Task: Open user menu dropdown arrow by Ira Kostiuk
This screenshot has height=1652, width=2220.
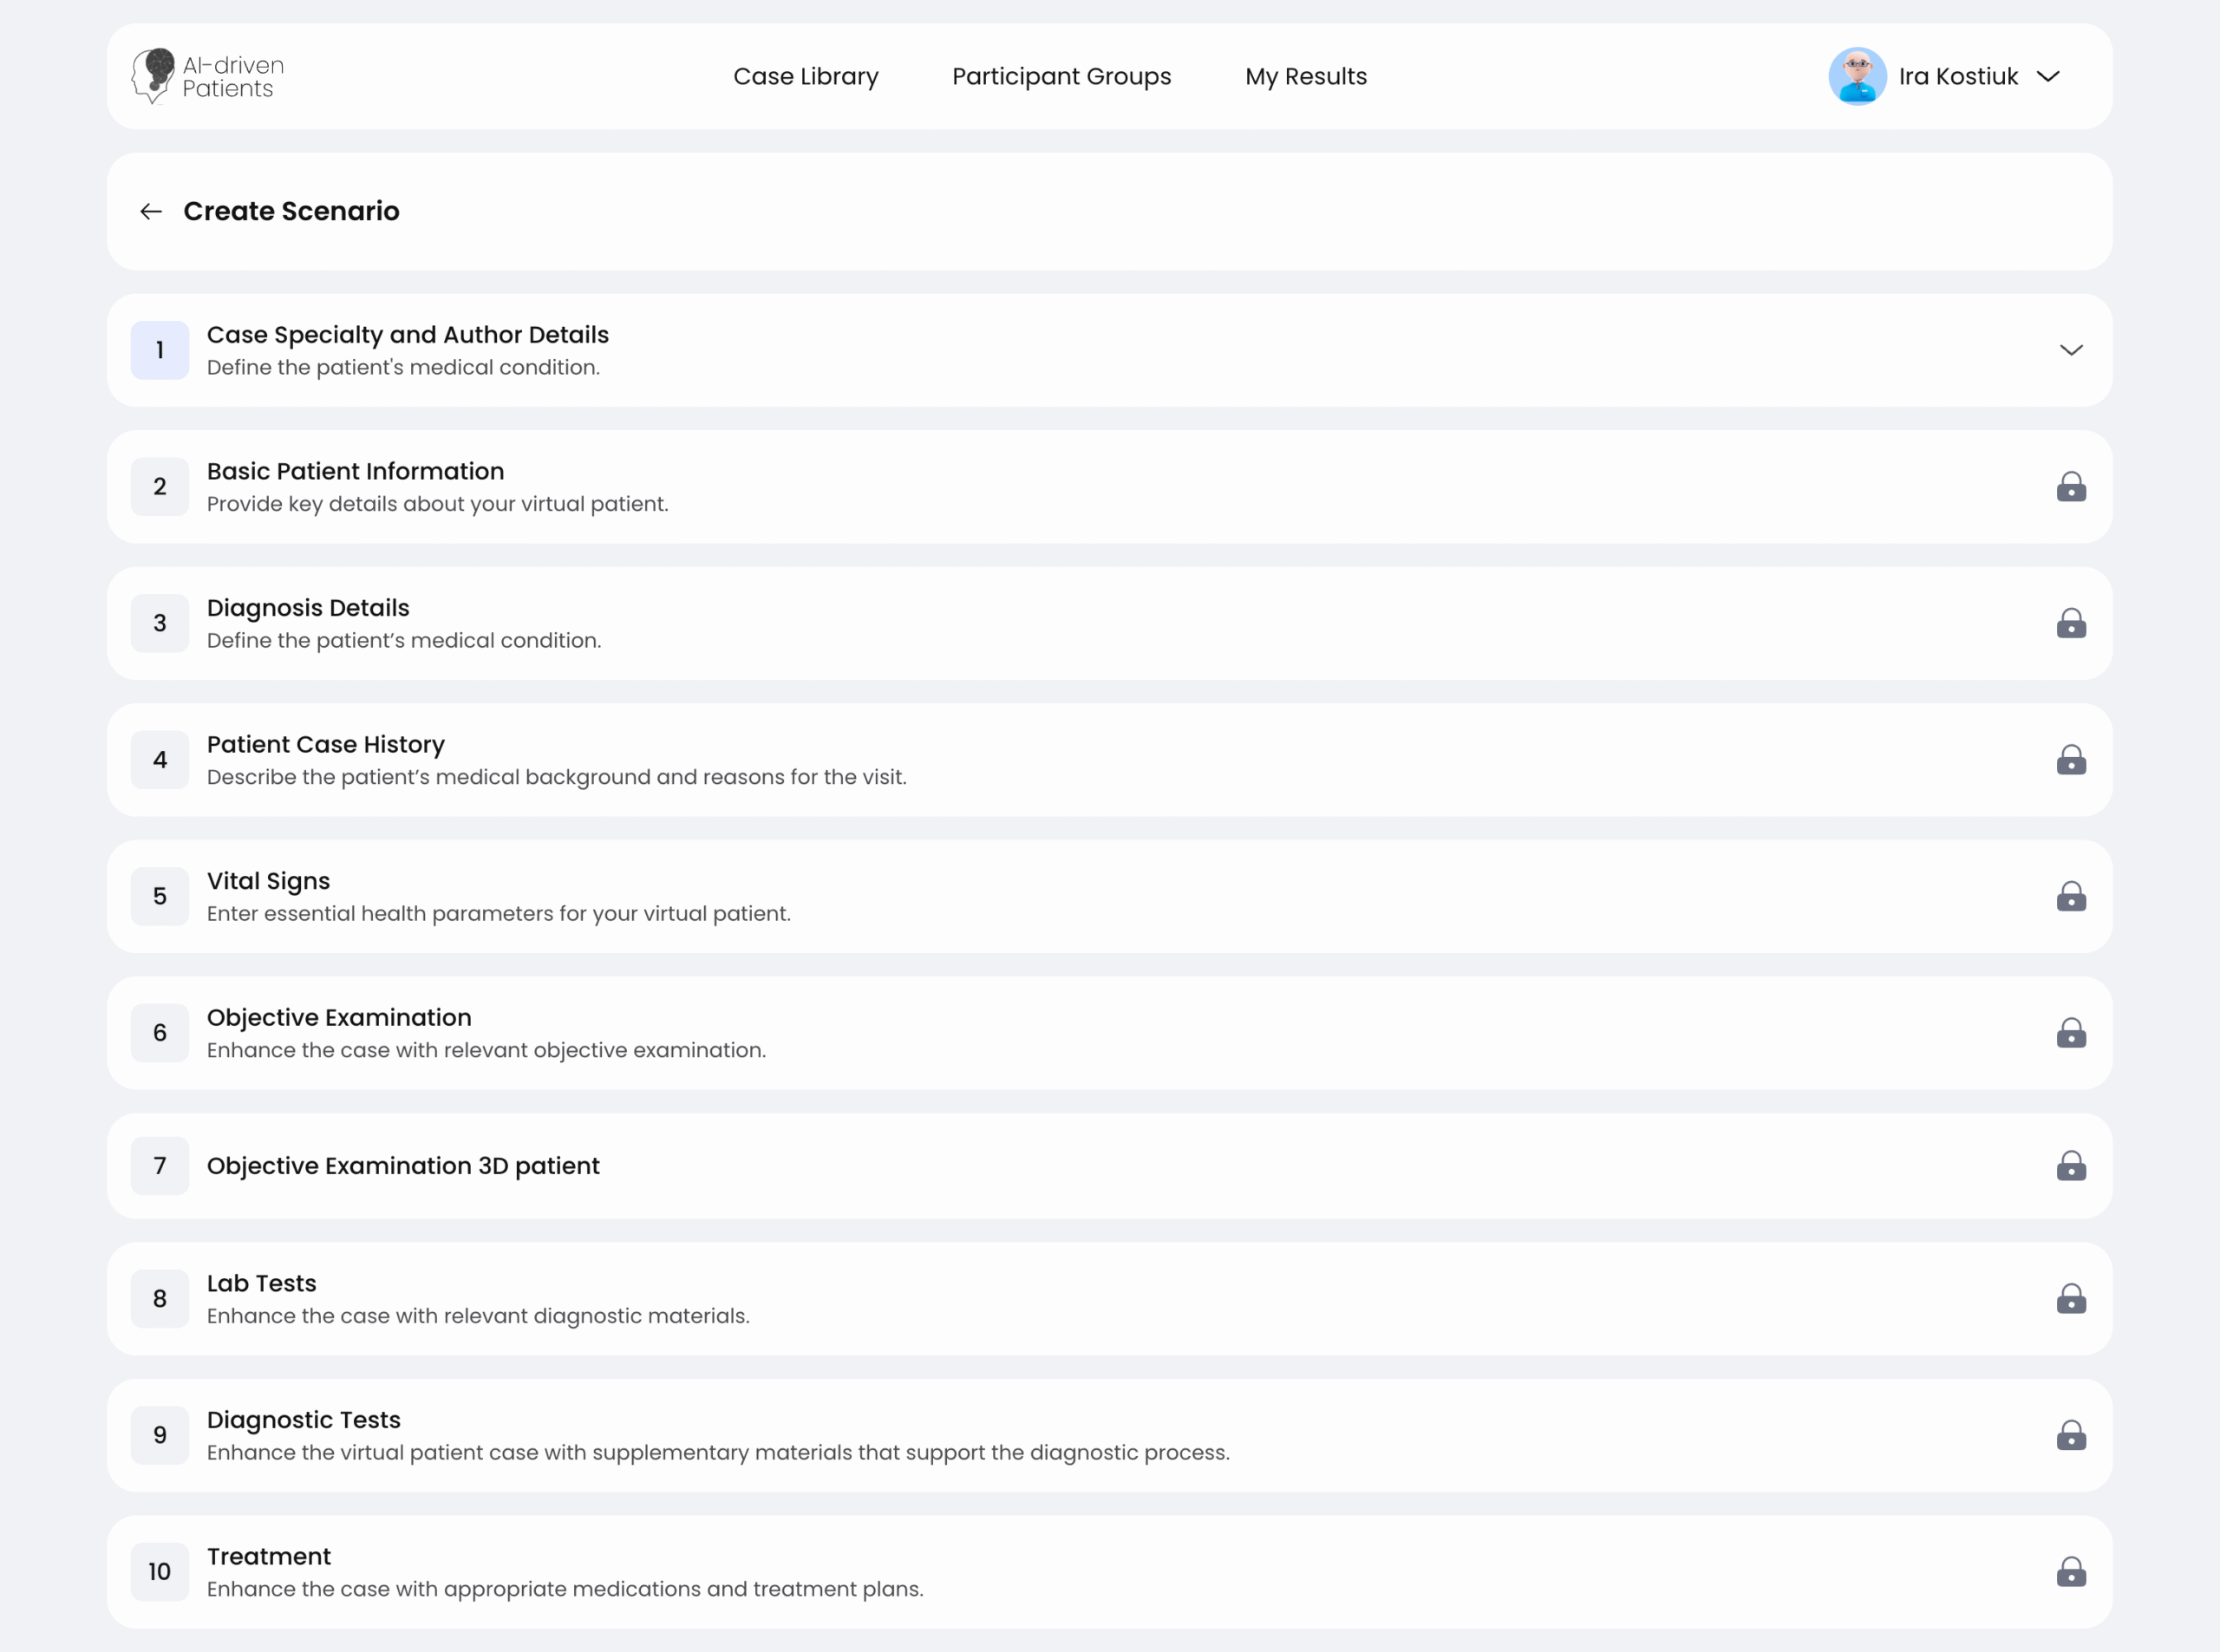Action: click(2048, 76)
